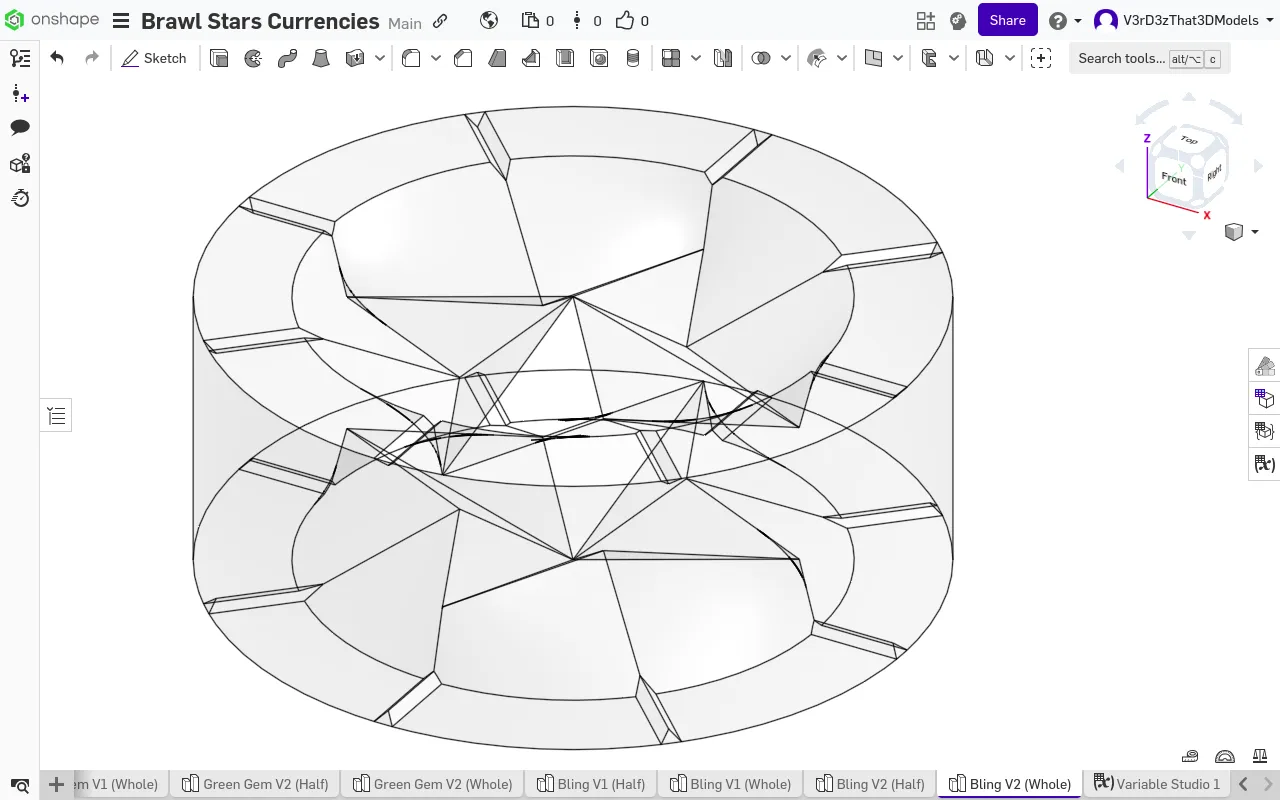Viewport: 1280px width, 800px height.
Task: Select the Rib tool
Action: [531, 58]
